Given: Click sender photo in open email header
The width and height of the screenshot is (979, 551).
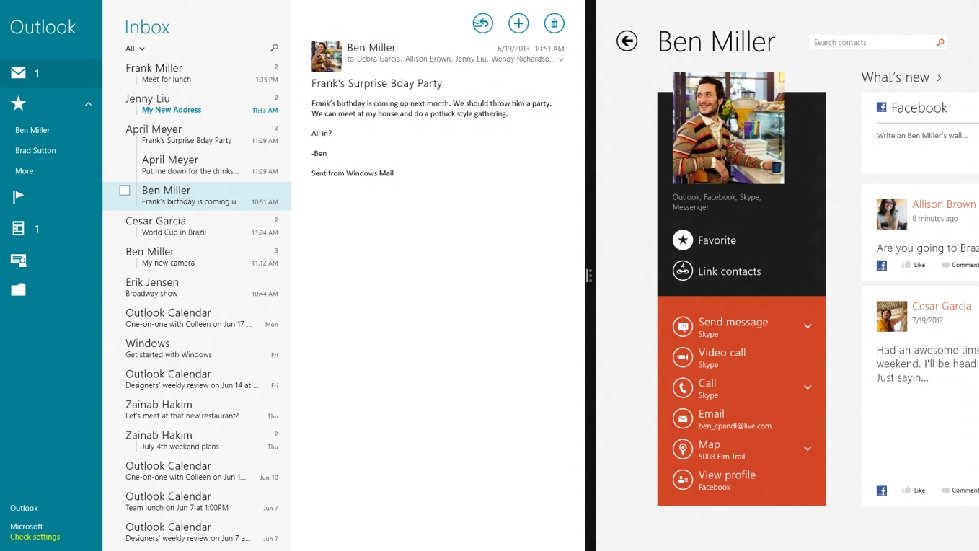Looking at the screenshot, I should point(327,56).
